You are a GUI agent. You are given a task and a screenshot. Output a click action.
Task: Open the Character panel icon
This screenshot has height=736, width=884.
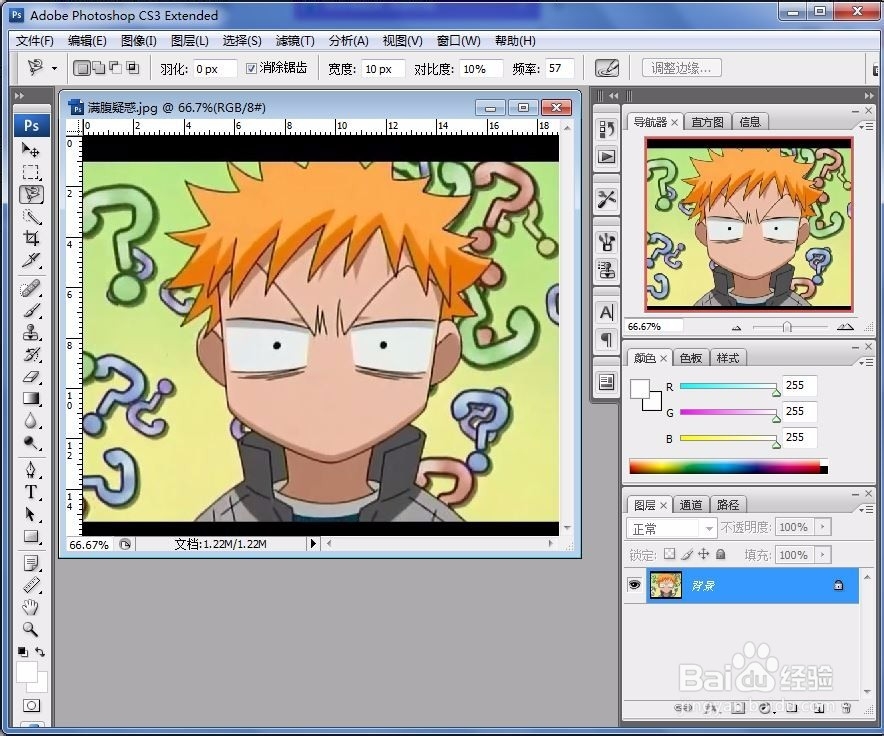(x=607, y=312)
